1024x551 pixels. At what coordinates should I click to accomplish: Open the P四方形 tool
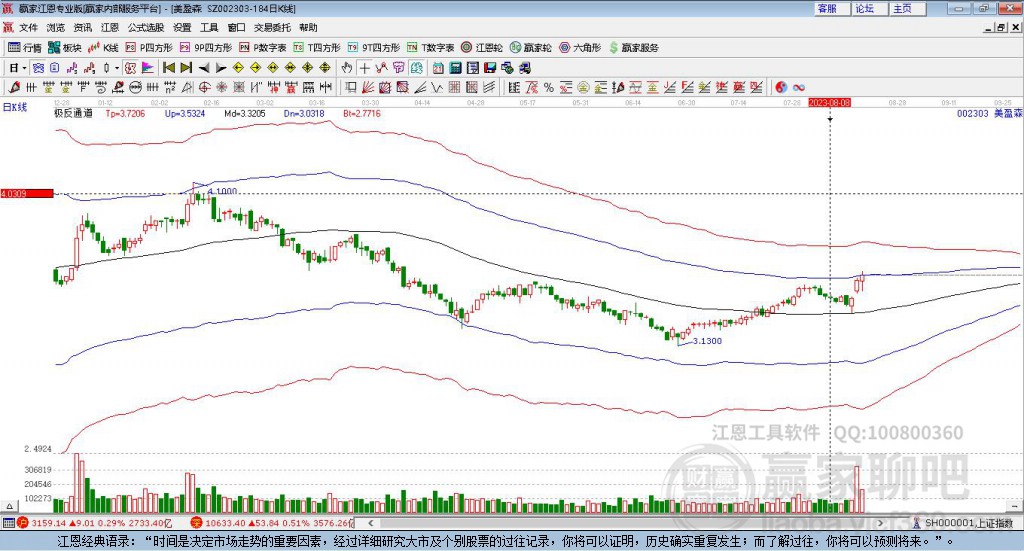149,48
